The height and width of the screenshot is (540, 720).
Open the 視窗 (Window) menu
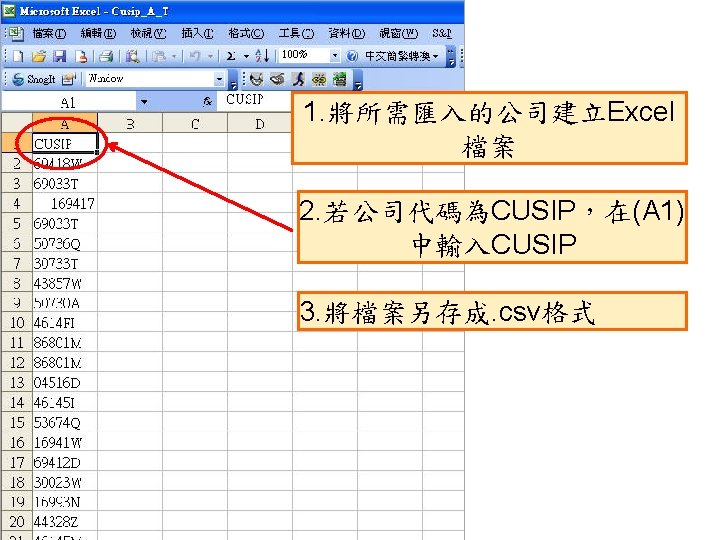tap(399, 34)
